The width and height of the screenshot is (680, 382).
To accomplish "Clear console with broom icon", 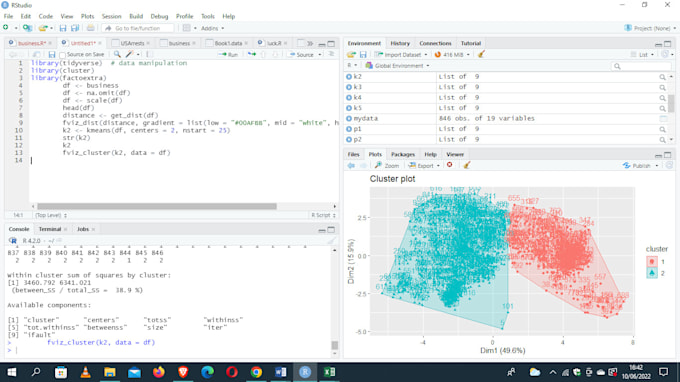I will coord(331,241).
